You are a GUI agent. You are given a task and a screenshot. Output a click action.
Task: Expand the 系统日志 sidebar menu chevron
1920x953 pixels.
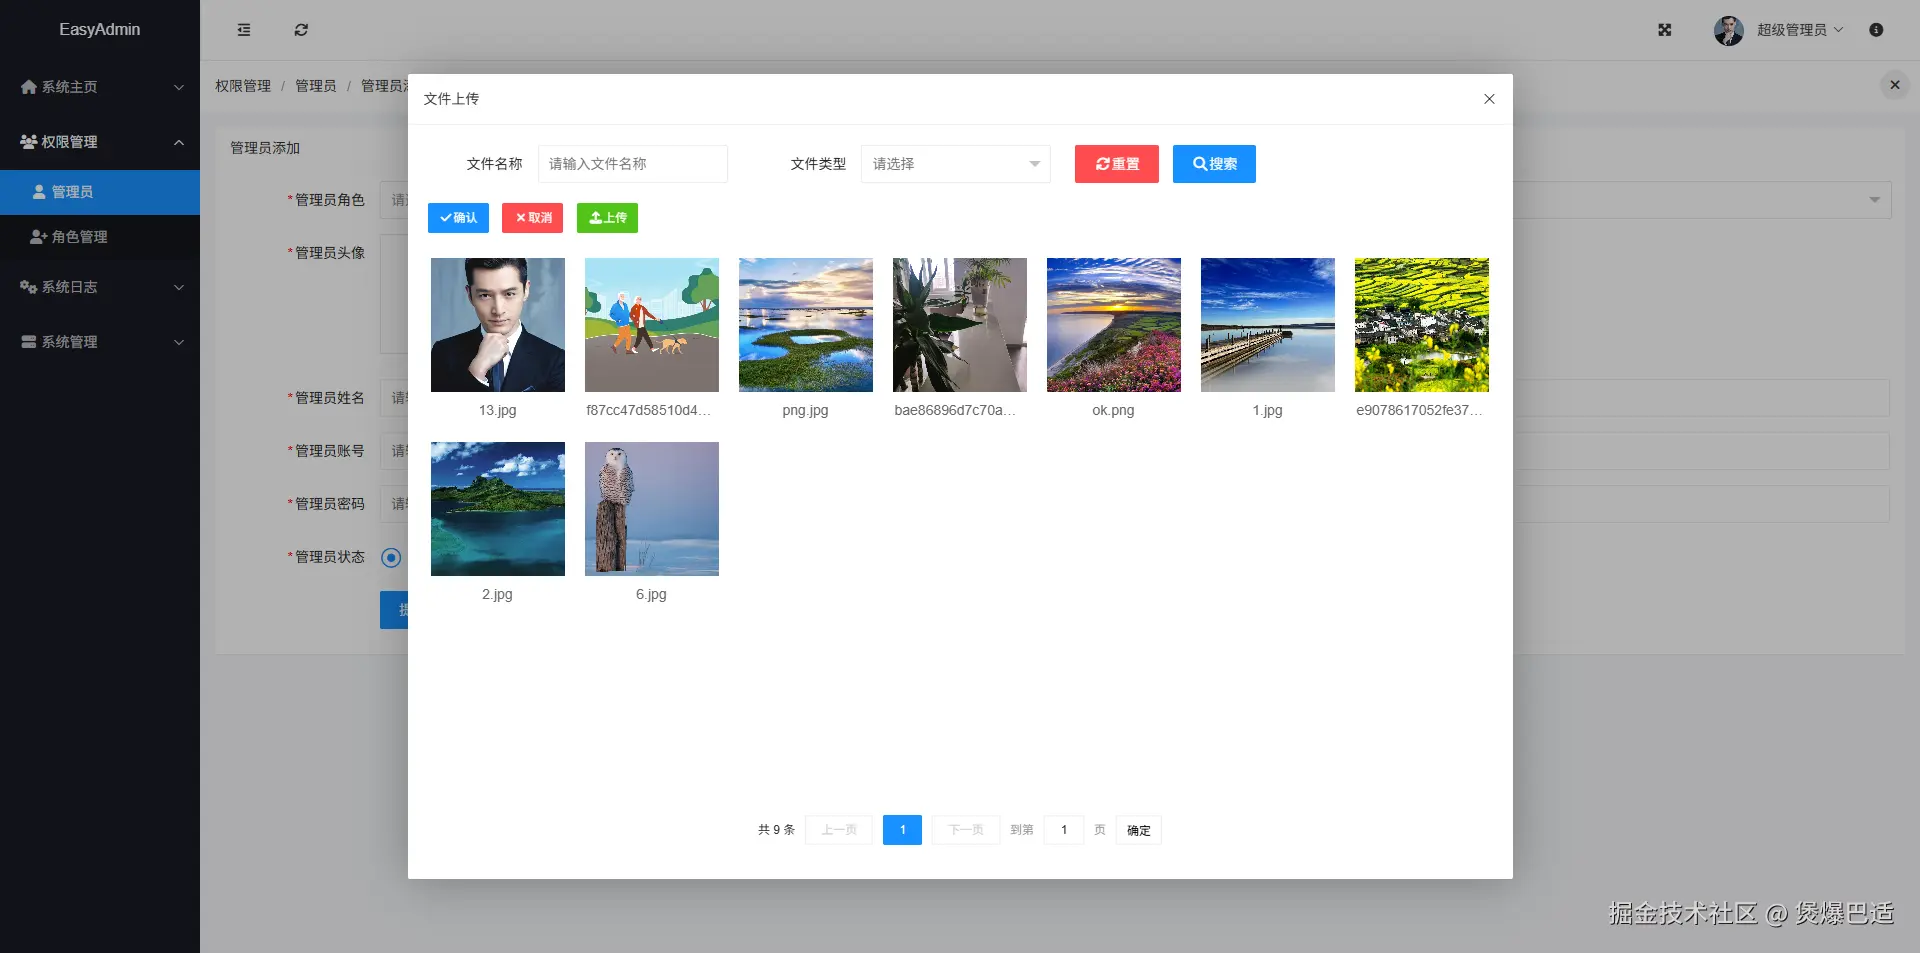pyautogui.click(x=179, y=287)
